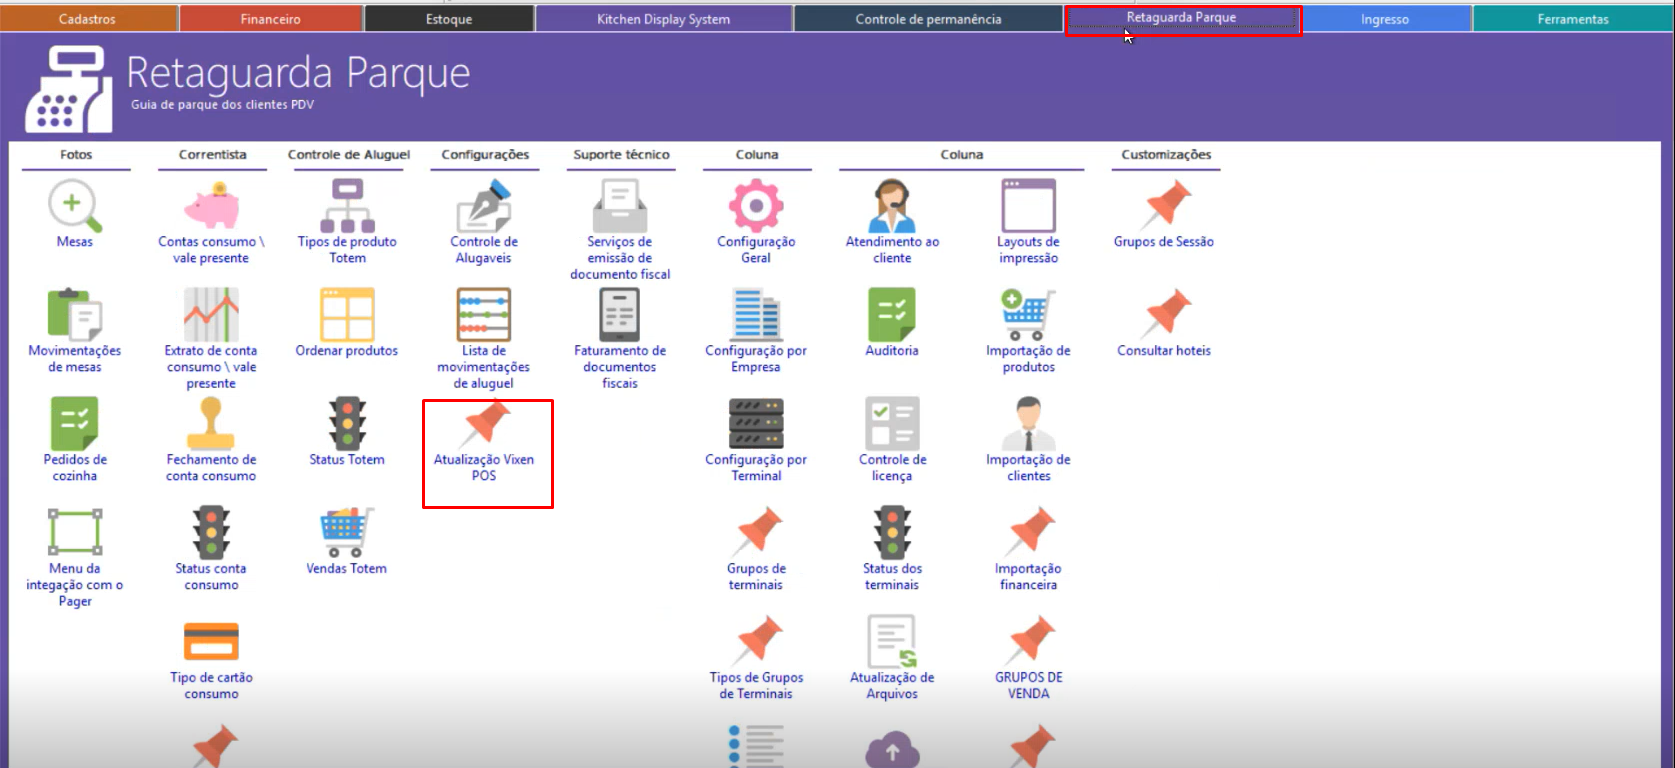Switch to the Financeiro tab

270,19
